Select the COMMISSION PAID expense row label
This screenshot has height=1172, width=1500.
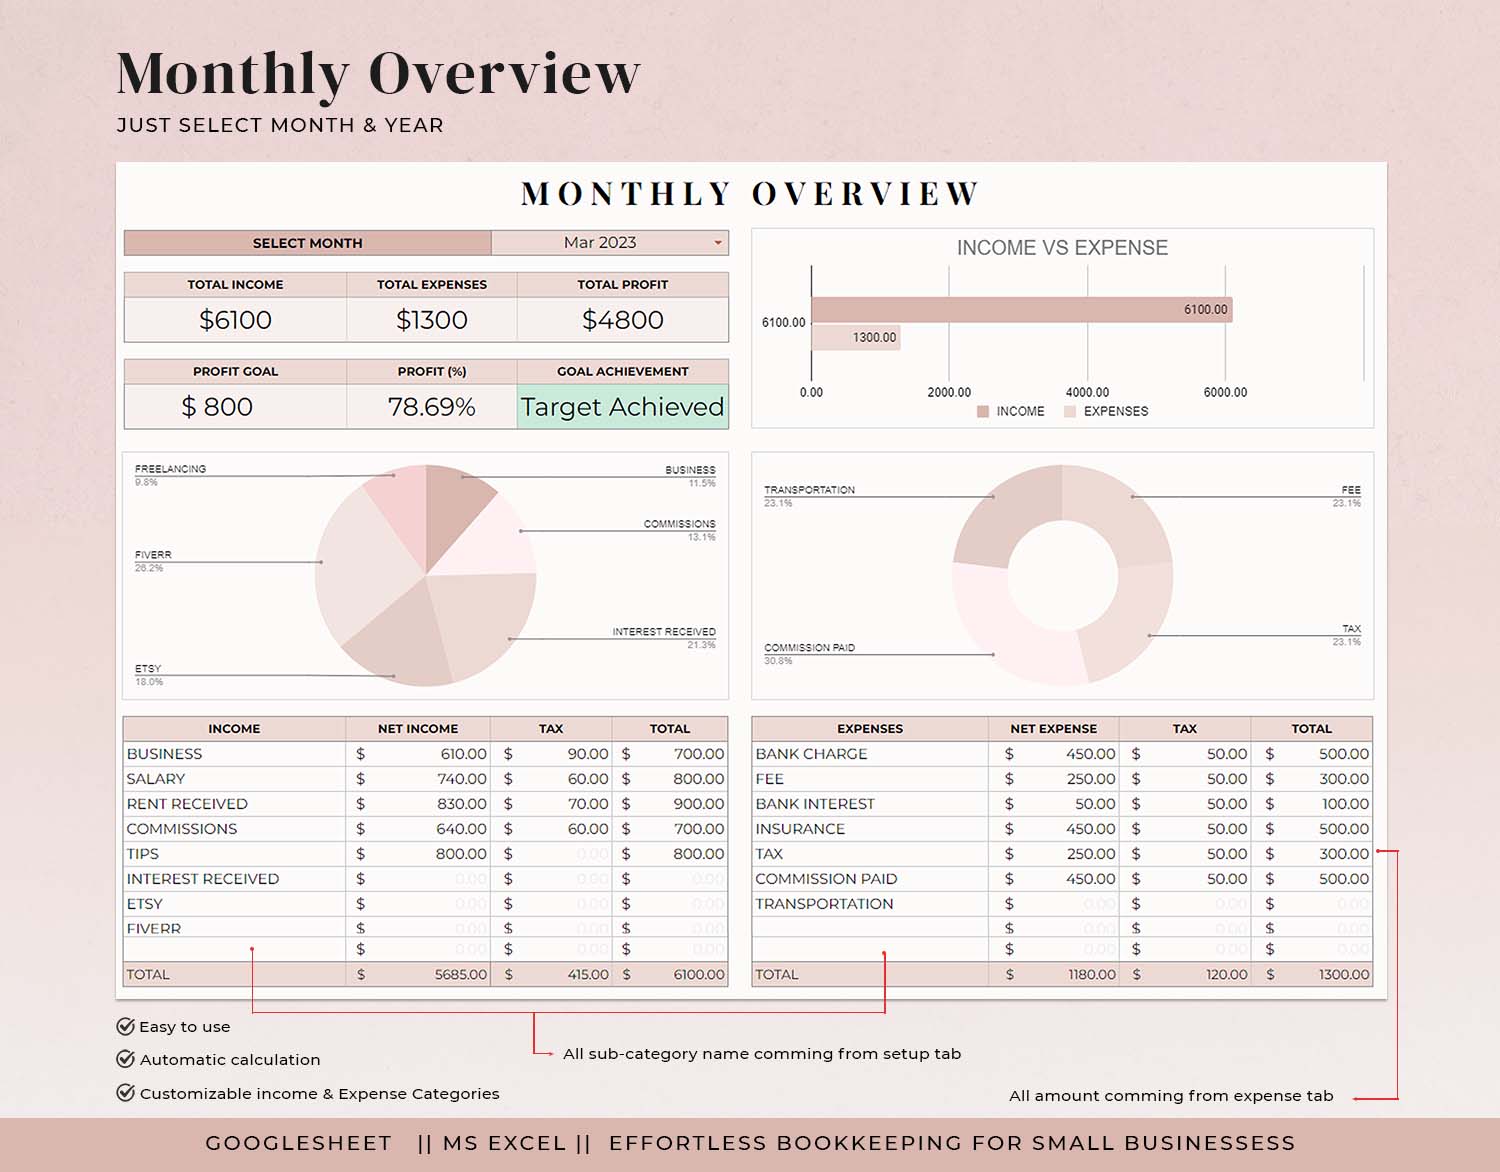pyautogui.click(x=826, y=879)
